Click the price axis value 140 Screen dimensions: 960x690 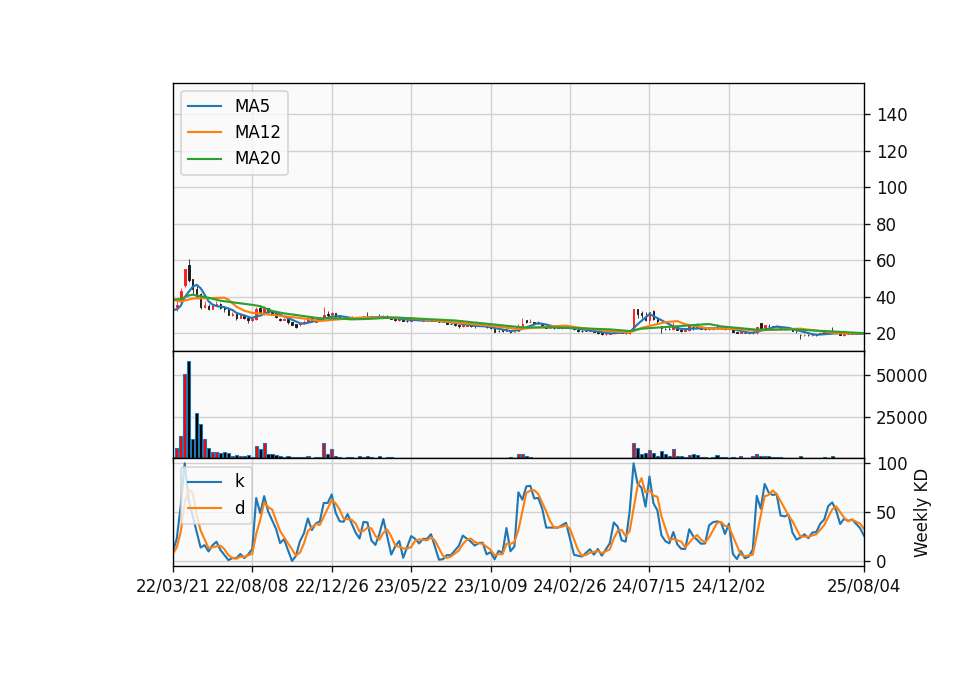point(892,115)
